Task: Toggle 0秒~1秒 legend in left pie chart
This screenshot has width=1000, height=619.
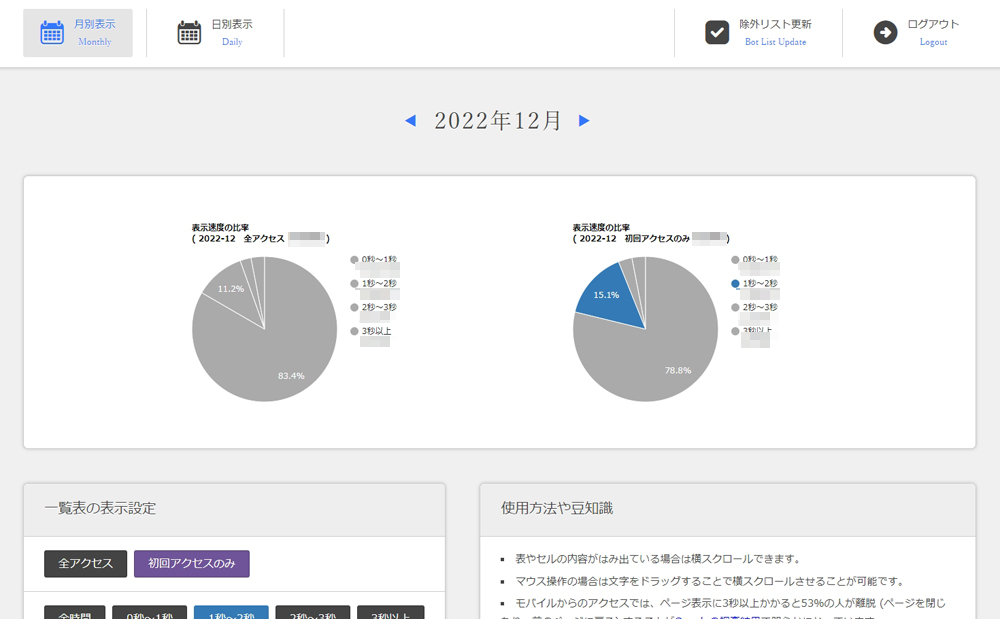Action: pyautogui.click(x=374, y=259)
